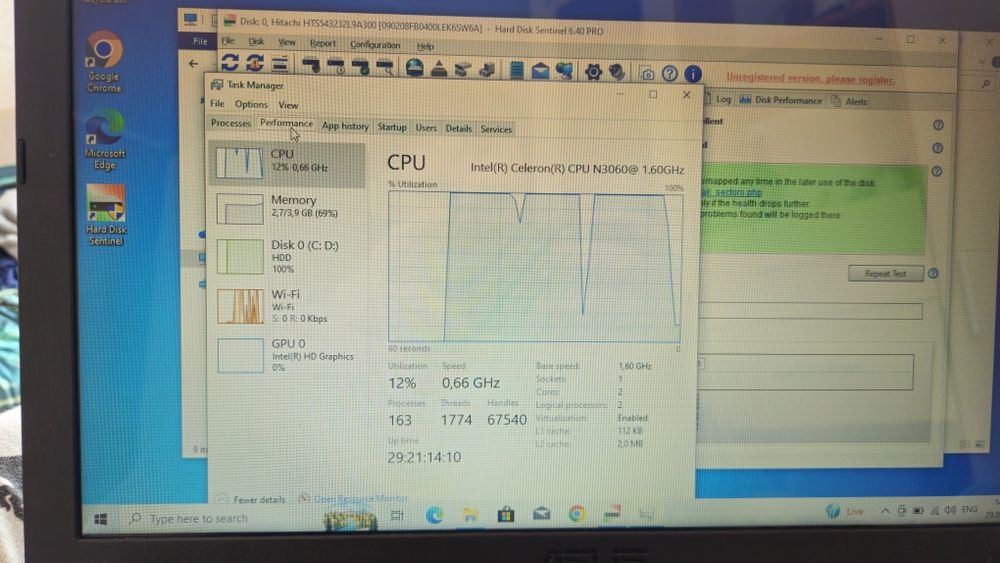Viewport: 1000px width, 563px height.
Task: Click the CPU utilization graph
Action: pyautogui.click(x=534, y=267)
